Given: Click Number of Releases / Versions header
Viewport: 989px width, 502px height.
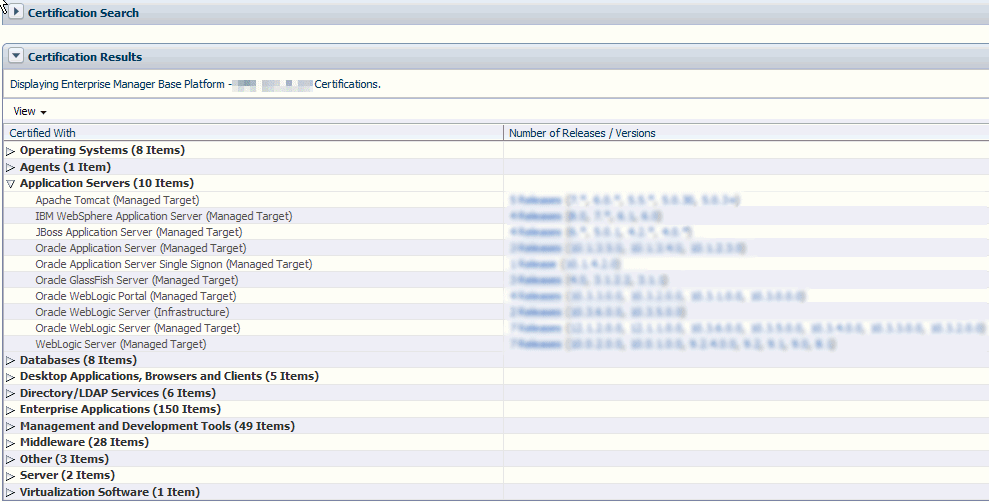Looking at the screenshot, I should 746,133.
